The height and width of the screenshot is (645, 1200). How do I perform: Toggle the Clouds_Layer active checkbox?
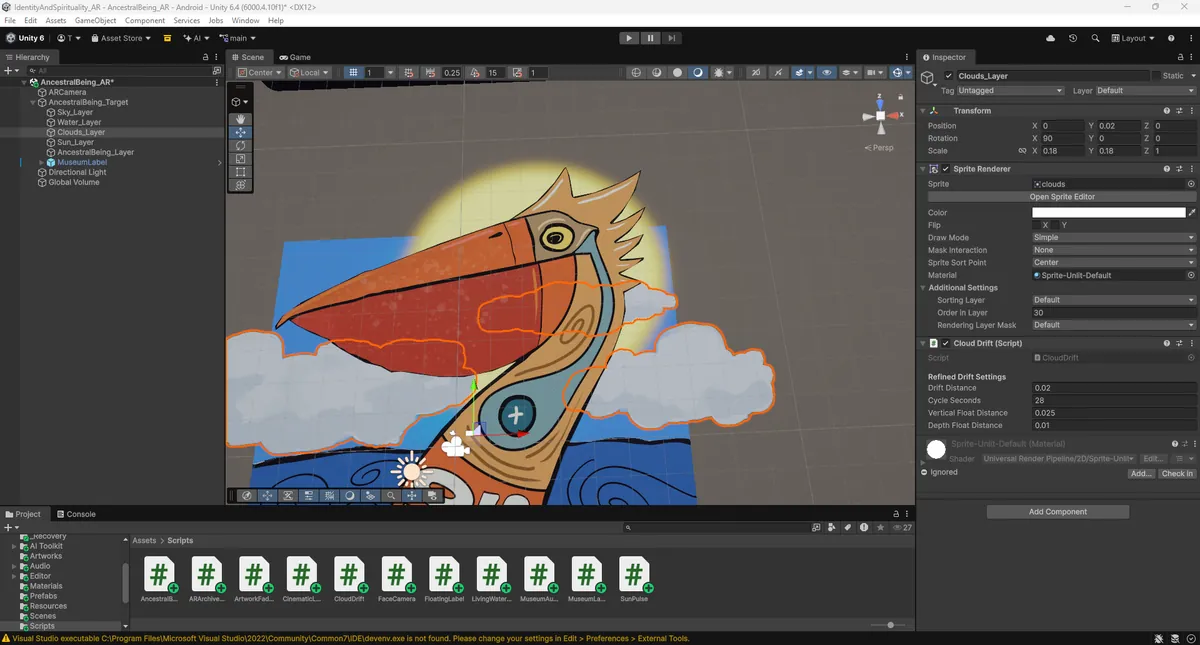[x=949, y=76]
